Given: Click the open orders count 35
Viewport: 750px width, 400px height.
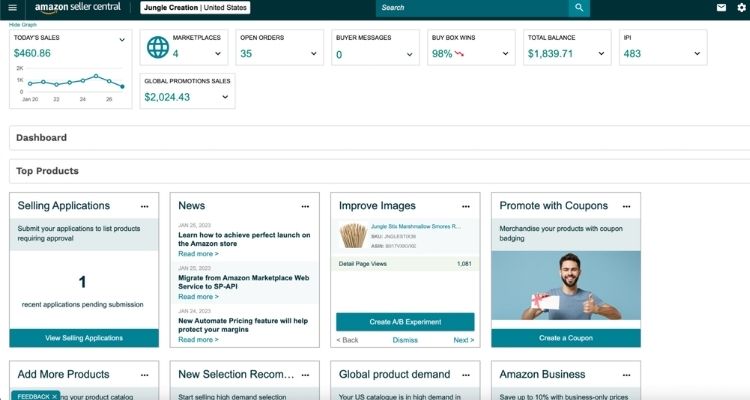Looking at the screenshot, I should pyautogui.click(x=246, y=54).
